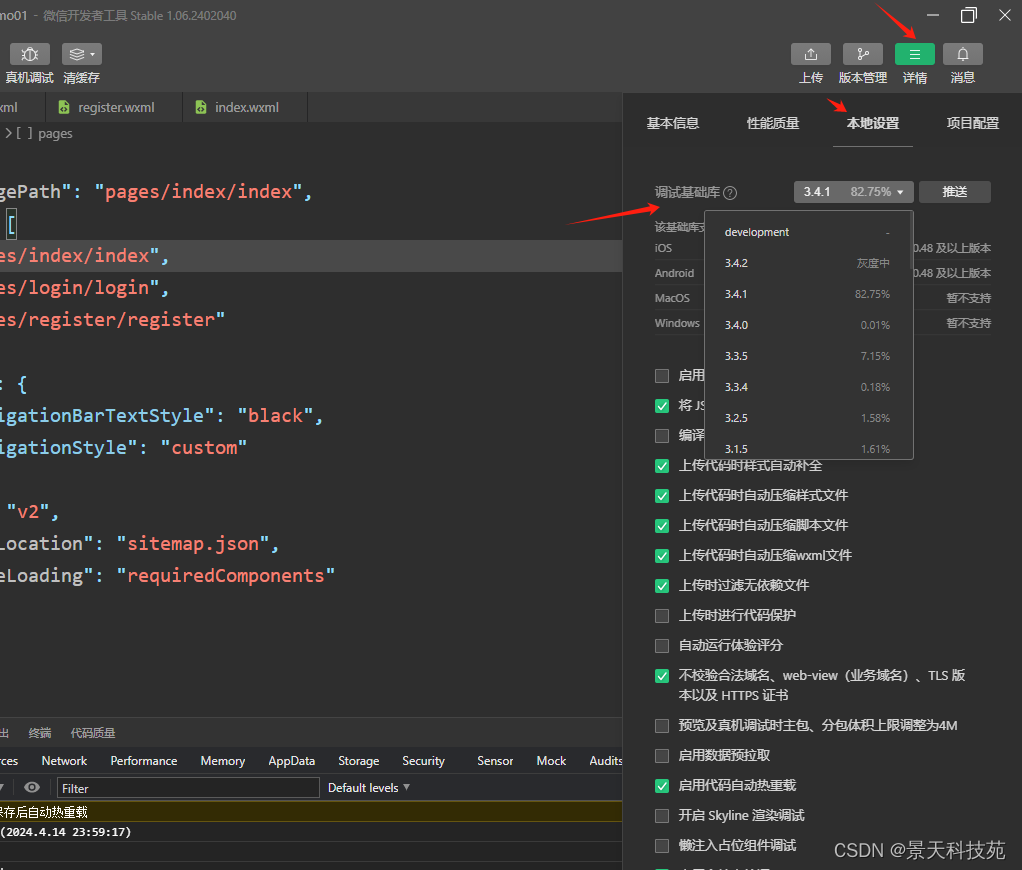Enable 上传时进行代码保护
This screenshot has height=870, width=1022.
coord(662,616)
